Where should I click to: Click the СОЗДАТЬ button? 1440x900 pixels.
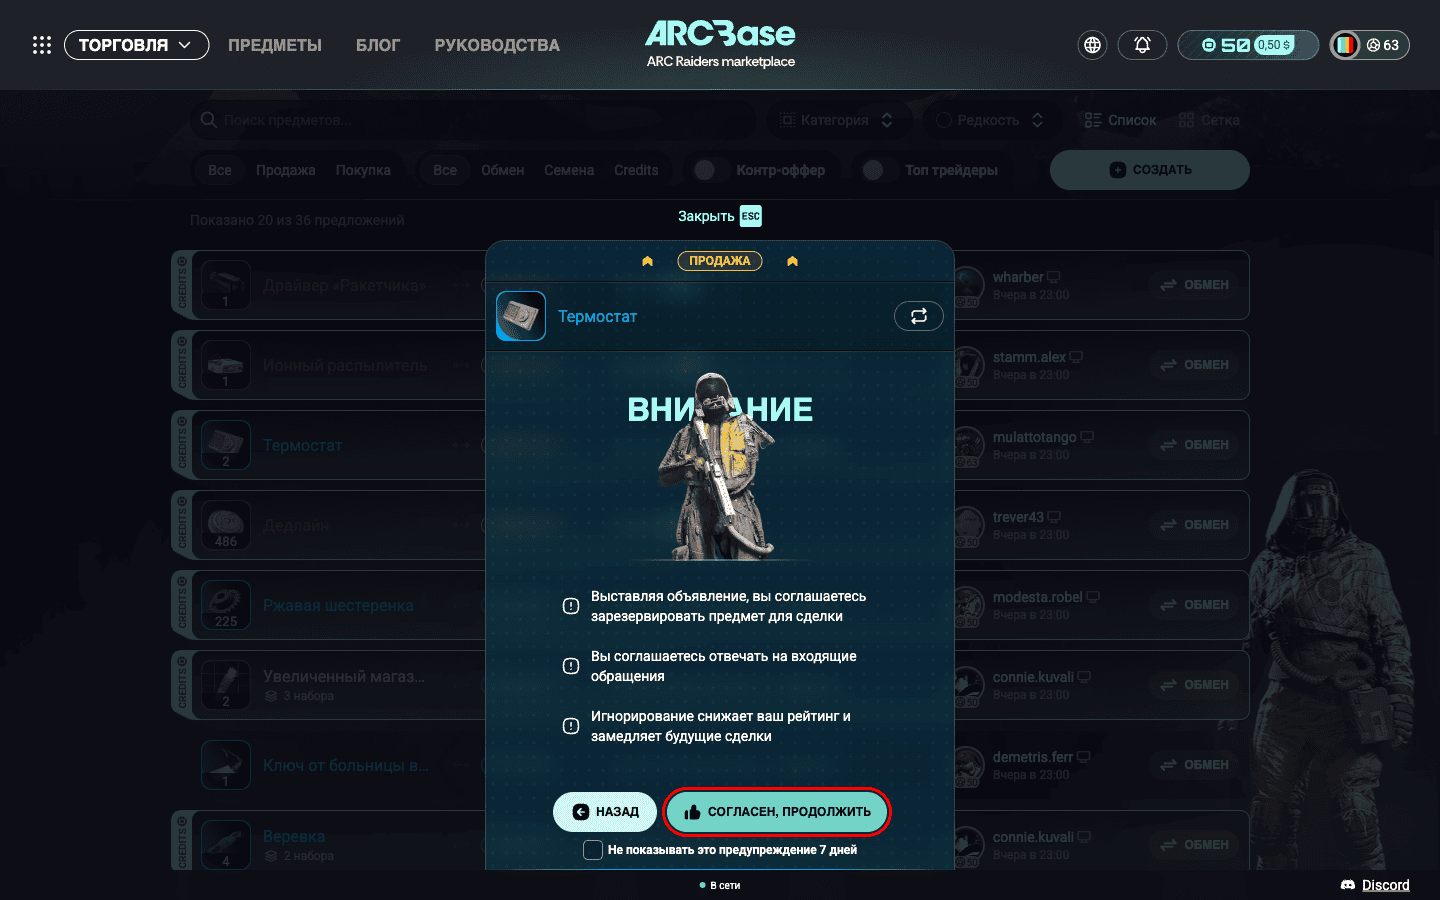pyautogui.click(x=1150, y=170)
